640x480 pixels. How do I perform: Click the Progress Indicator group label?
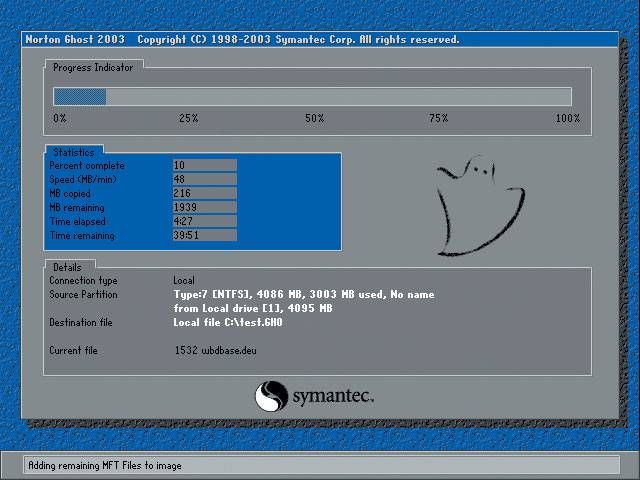click(x=94, y=67)
